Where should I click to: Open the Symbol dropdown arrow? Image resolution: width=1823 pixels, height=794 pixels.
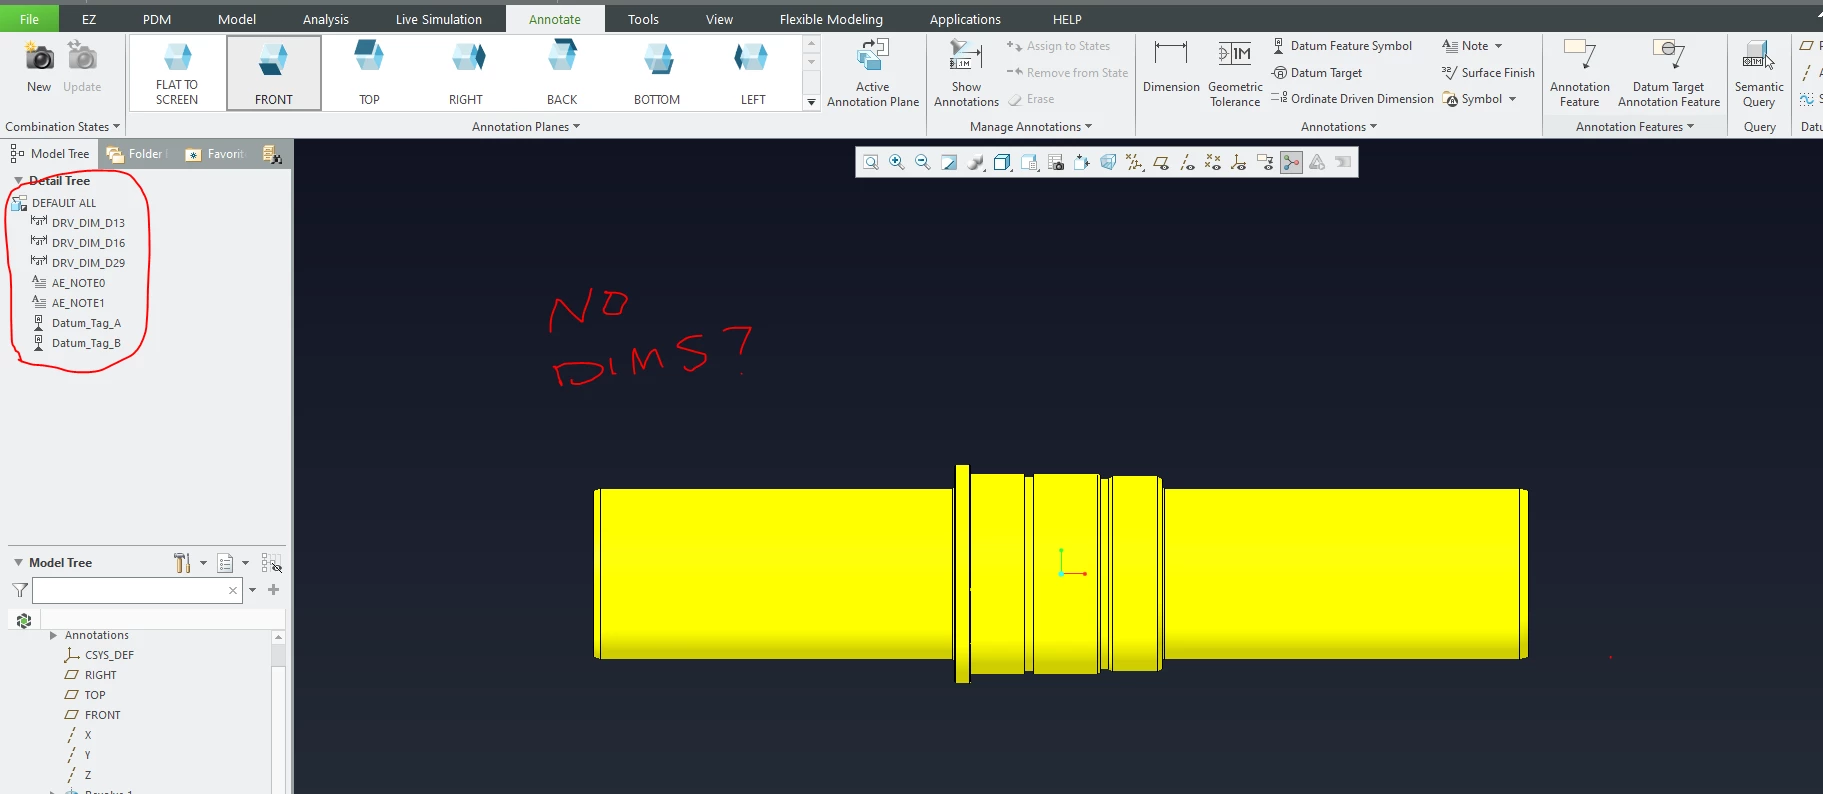[x=1512, y=99]
